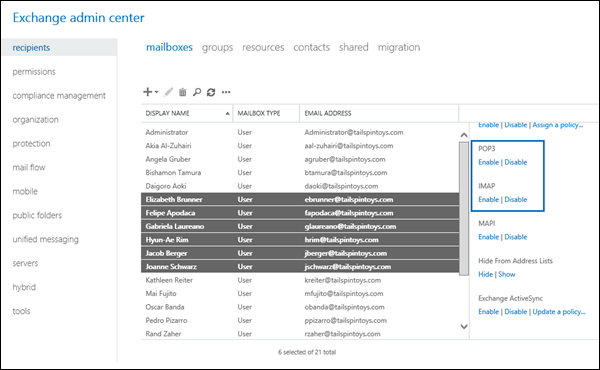
Task: Open mail flow in the left navigation
Action: coord(29,168)
